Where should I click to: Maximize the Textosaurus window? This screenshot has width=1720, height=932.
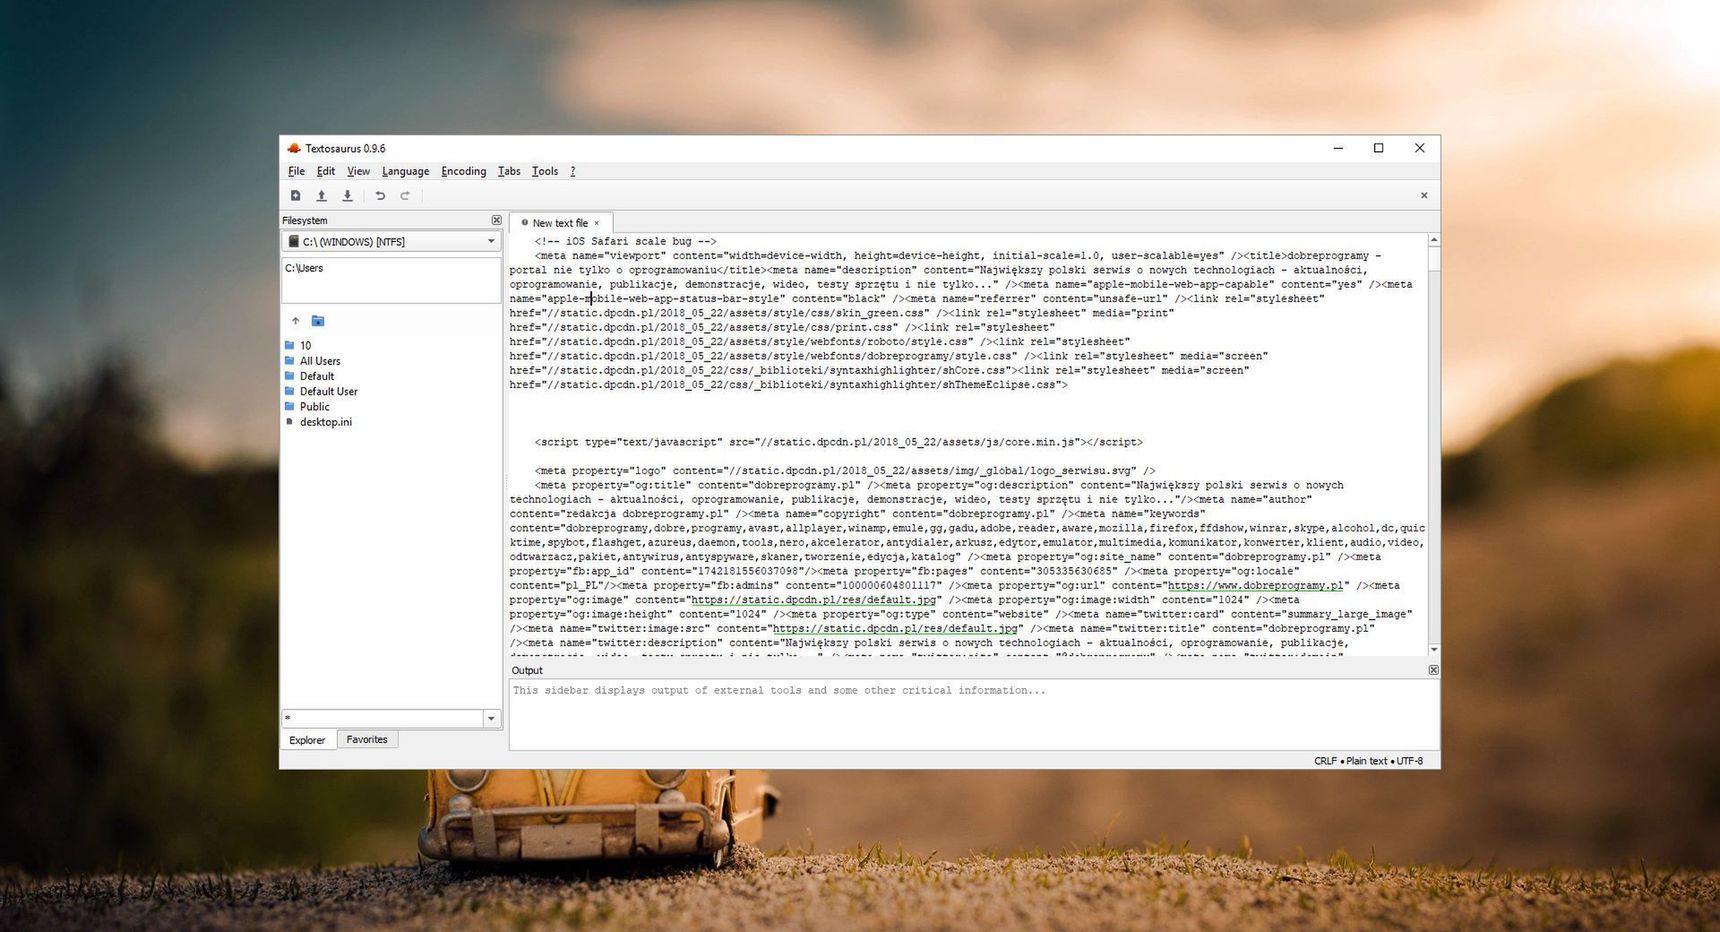tap(1378, 148)
